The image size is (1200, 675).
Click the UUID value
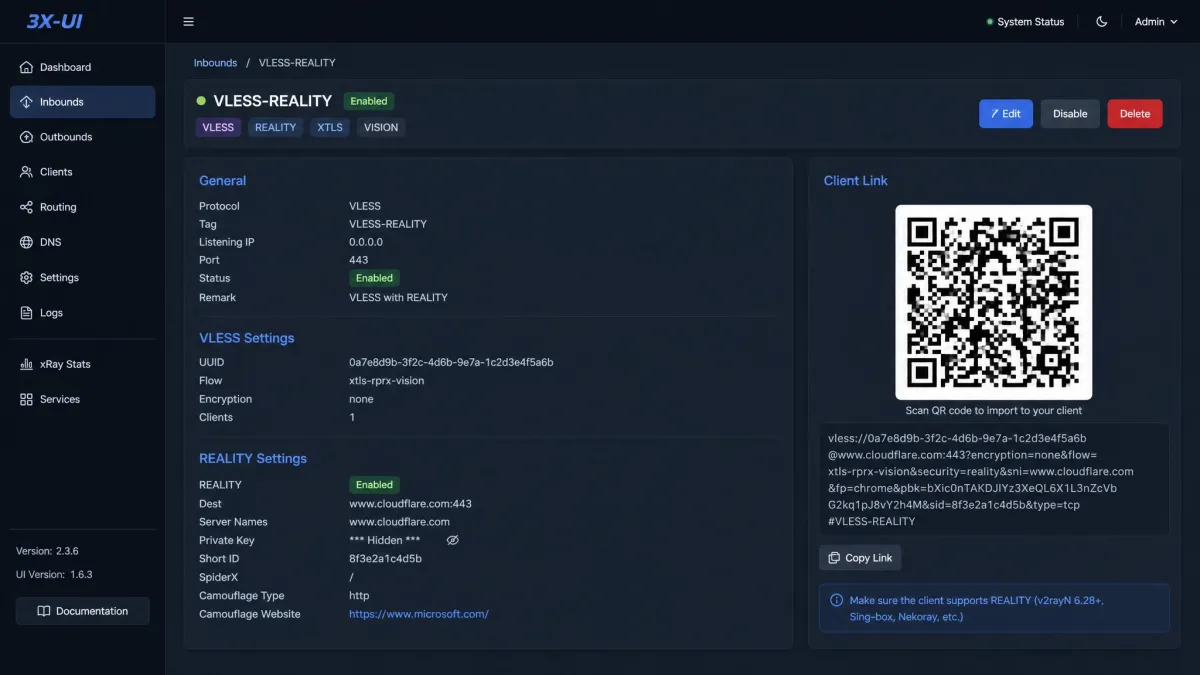coord(451,362)
